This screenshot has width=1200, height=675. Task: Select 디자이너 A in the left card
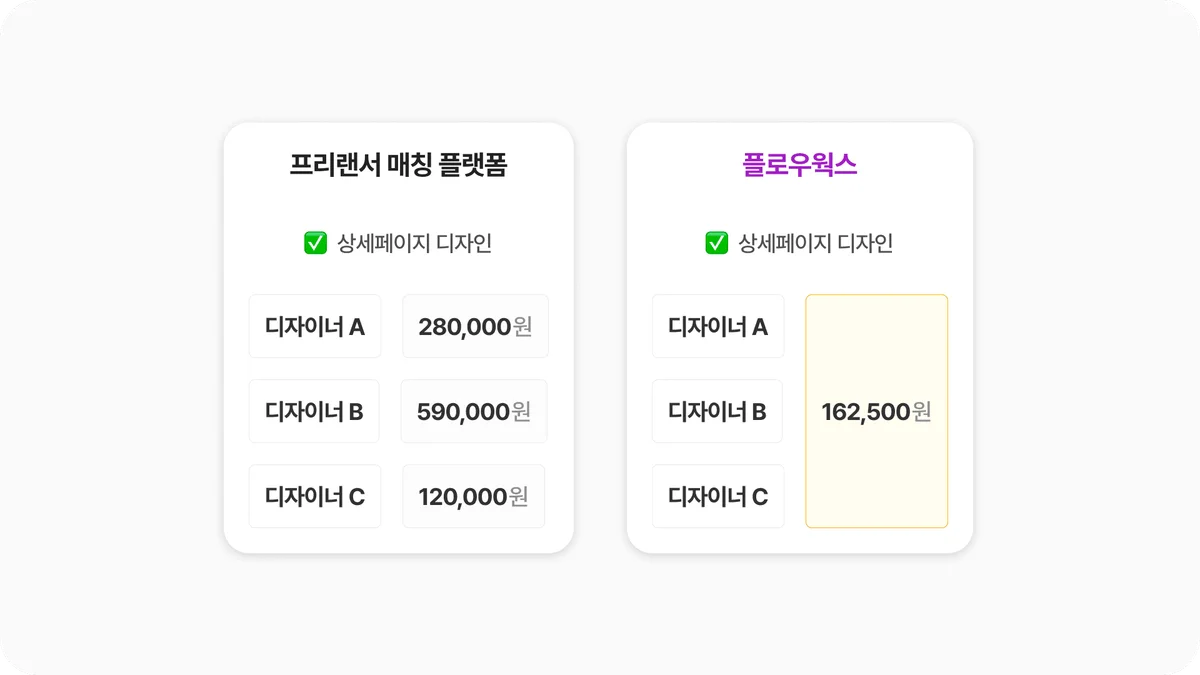pos(315,326)
